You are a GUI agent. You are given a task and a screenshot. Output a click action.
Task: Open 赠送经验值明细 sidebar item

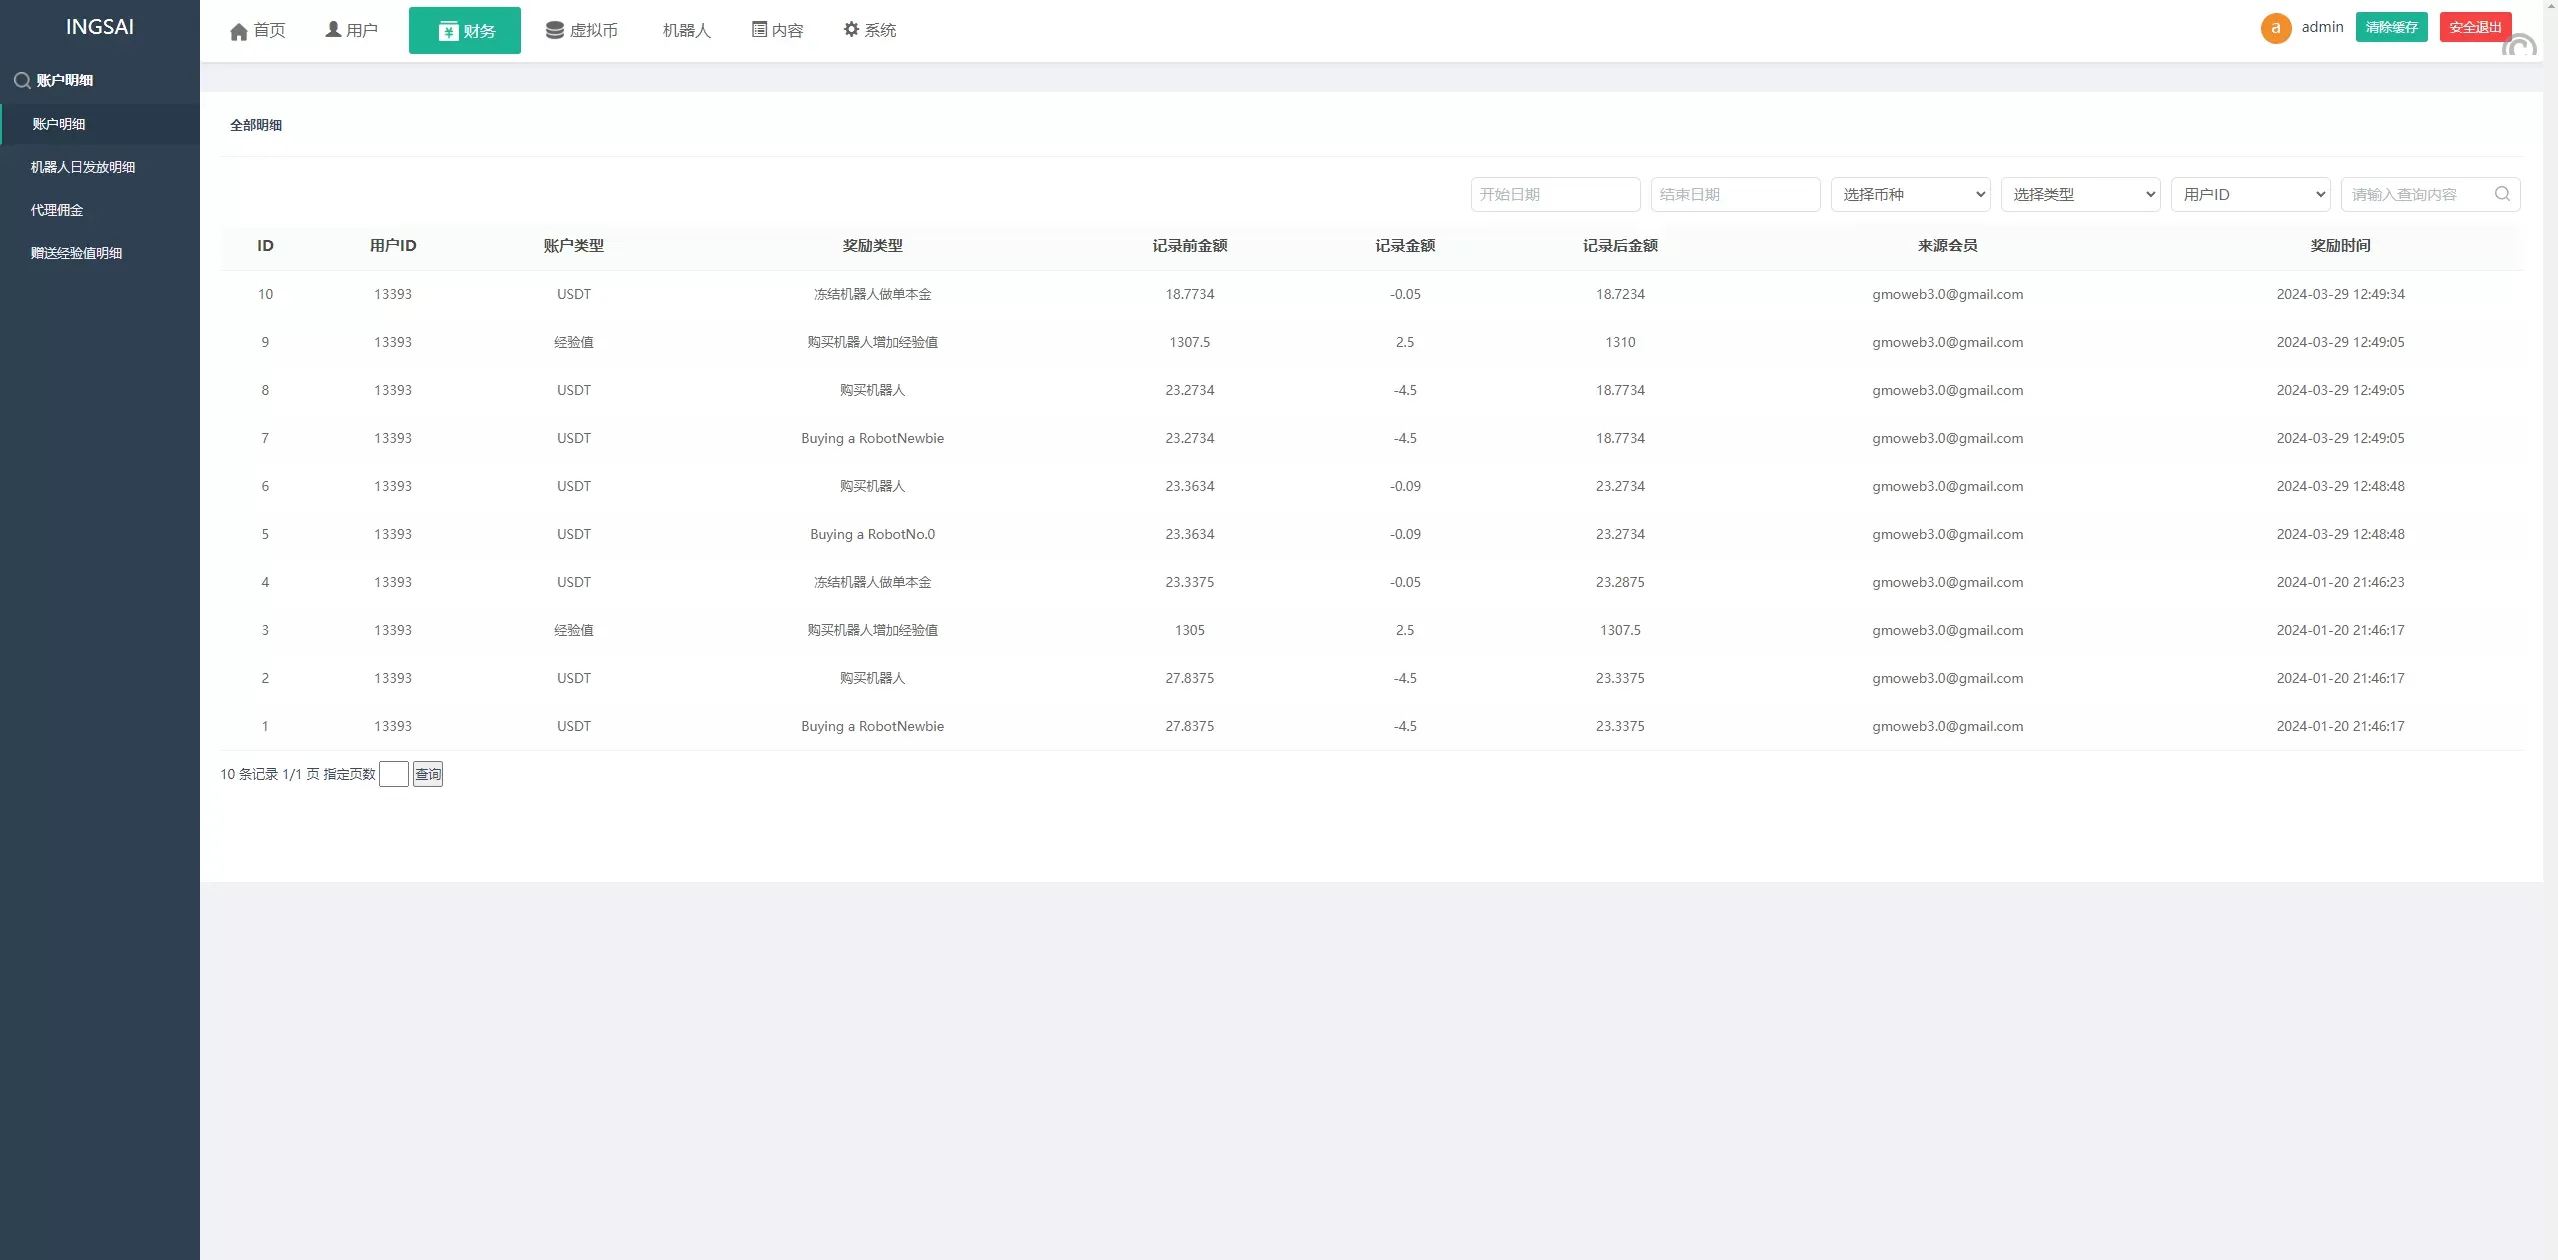click(x=77, y=253)
